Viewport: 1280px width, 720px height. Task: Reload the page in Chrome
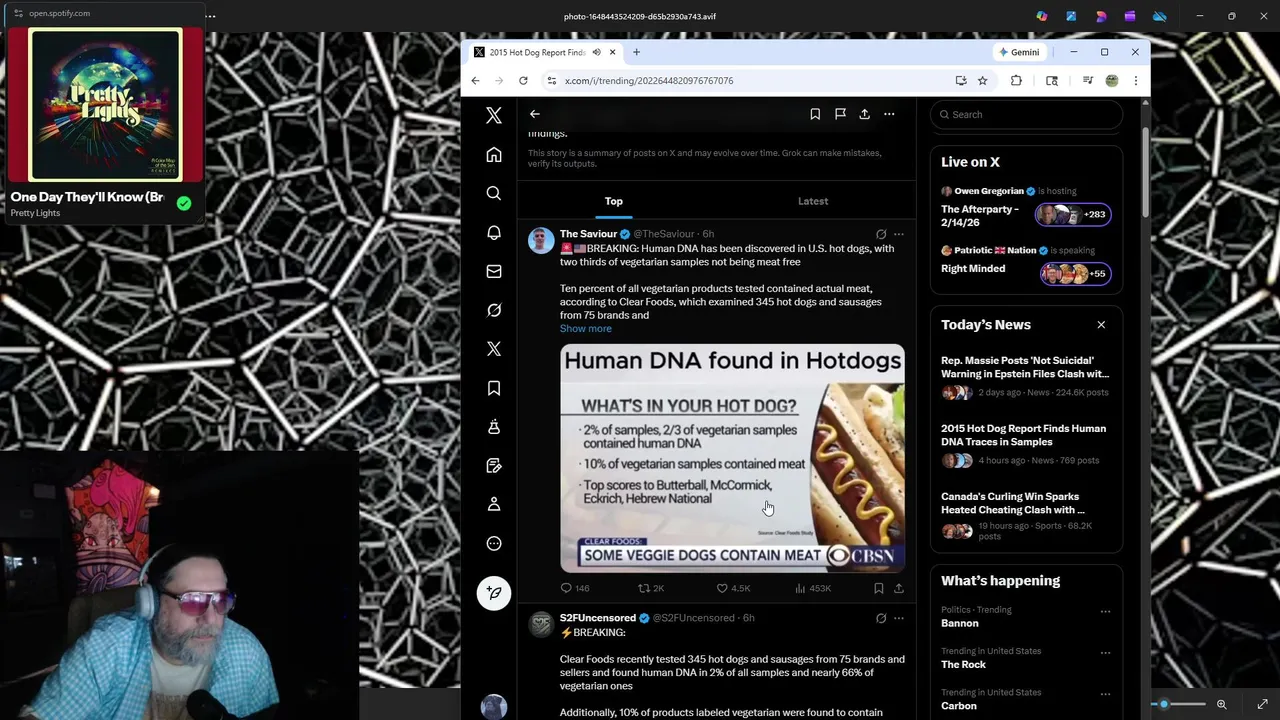click(x=523, y=80)
